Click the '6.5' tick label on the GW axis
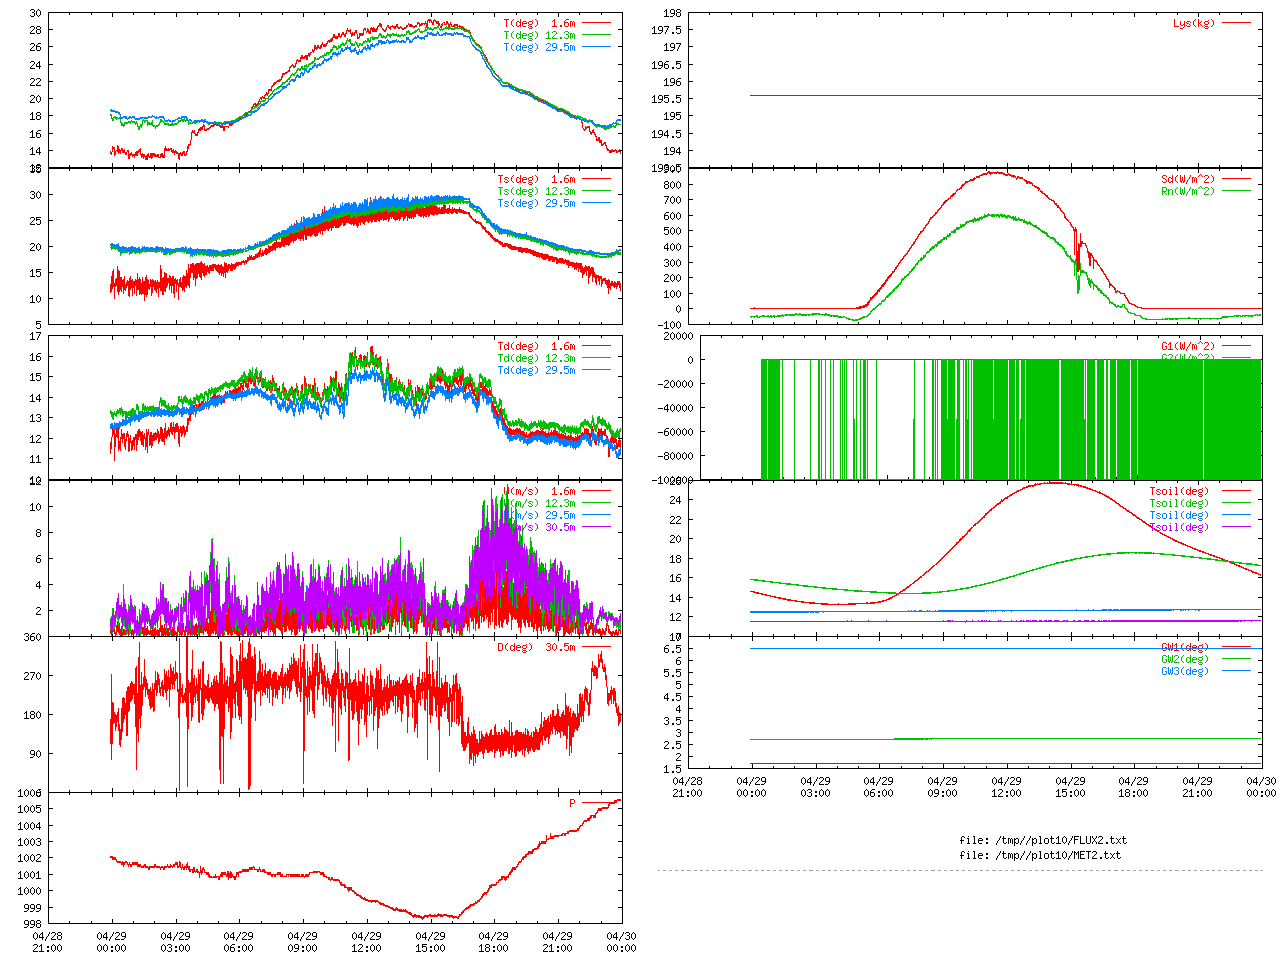 (x=673, y=649)
